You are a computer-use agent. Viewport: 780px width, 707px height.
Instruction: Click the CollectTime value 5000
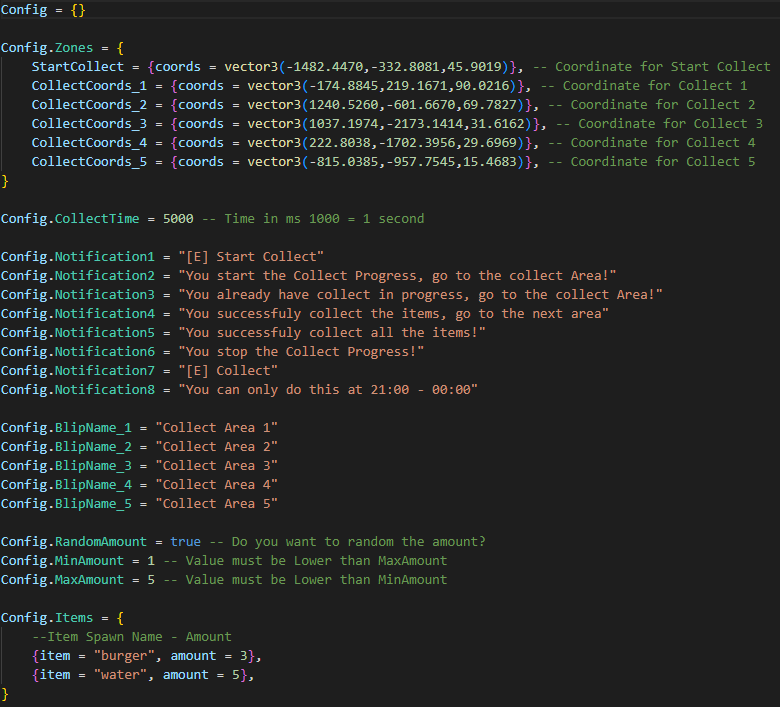[x=178, y=218]
